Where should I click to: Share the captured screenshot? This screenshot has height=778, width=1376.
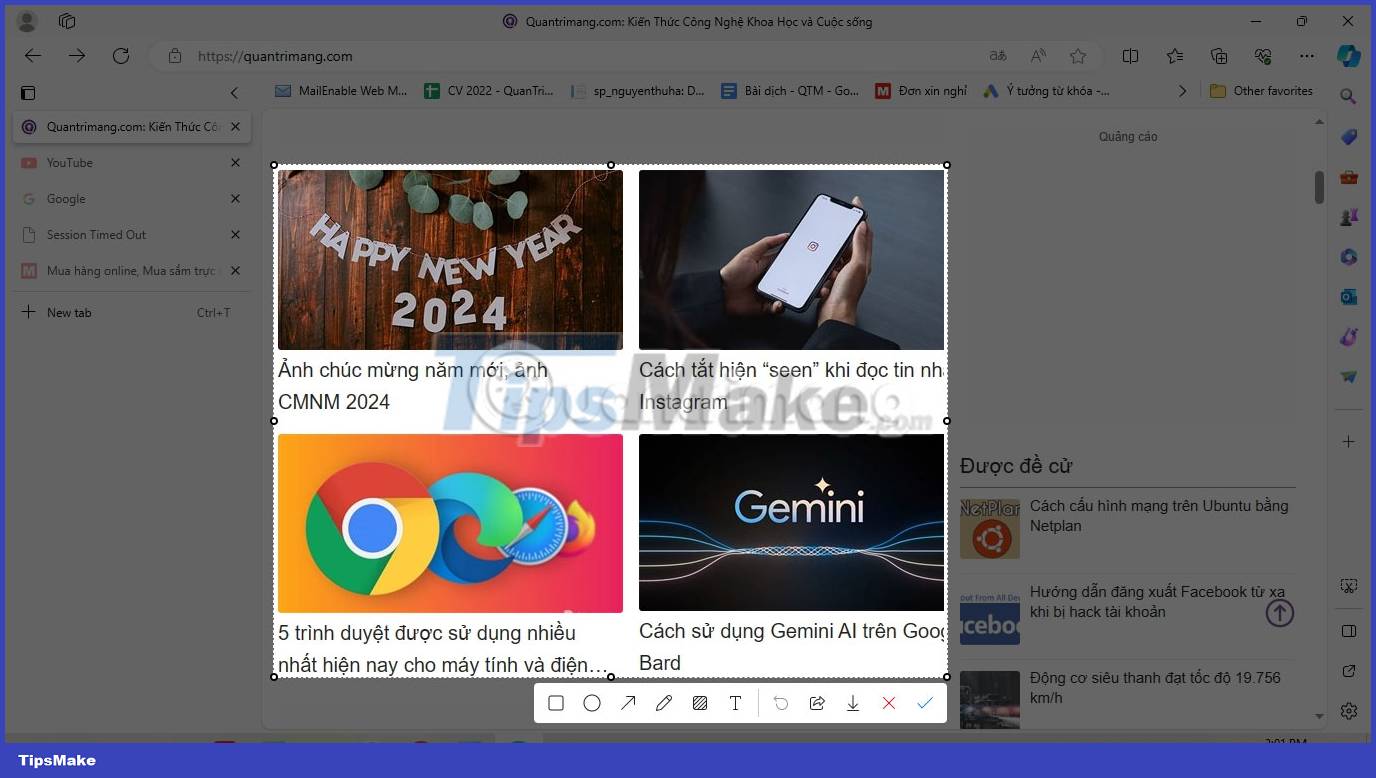(x=817, y=702)
